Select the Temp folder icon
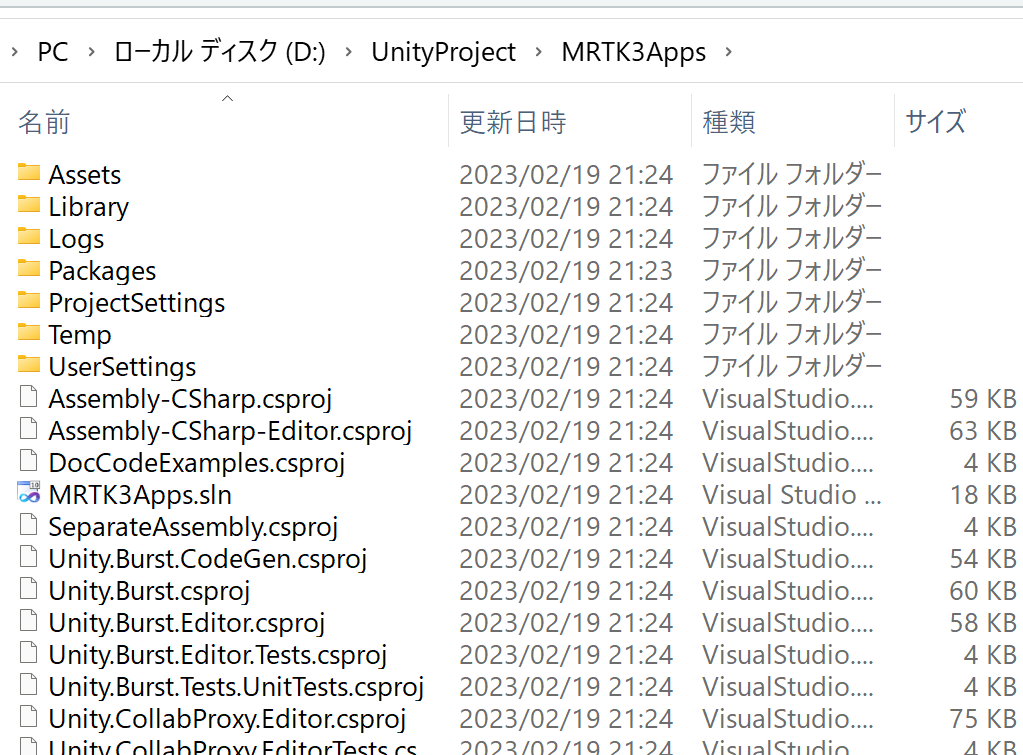1023x755 pixels. click(29, 333)
